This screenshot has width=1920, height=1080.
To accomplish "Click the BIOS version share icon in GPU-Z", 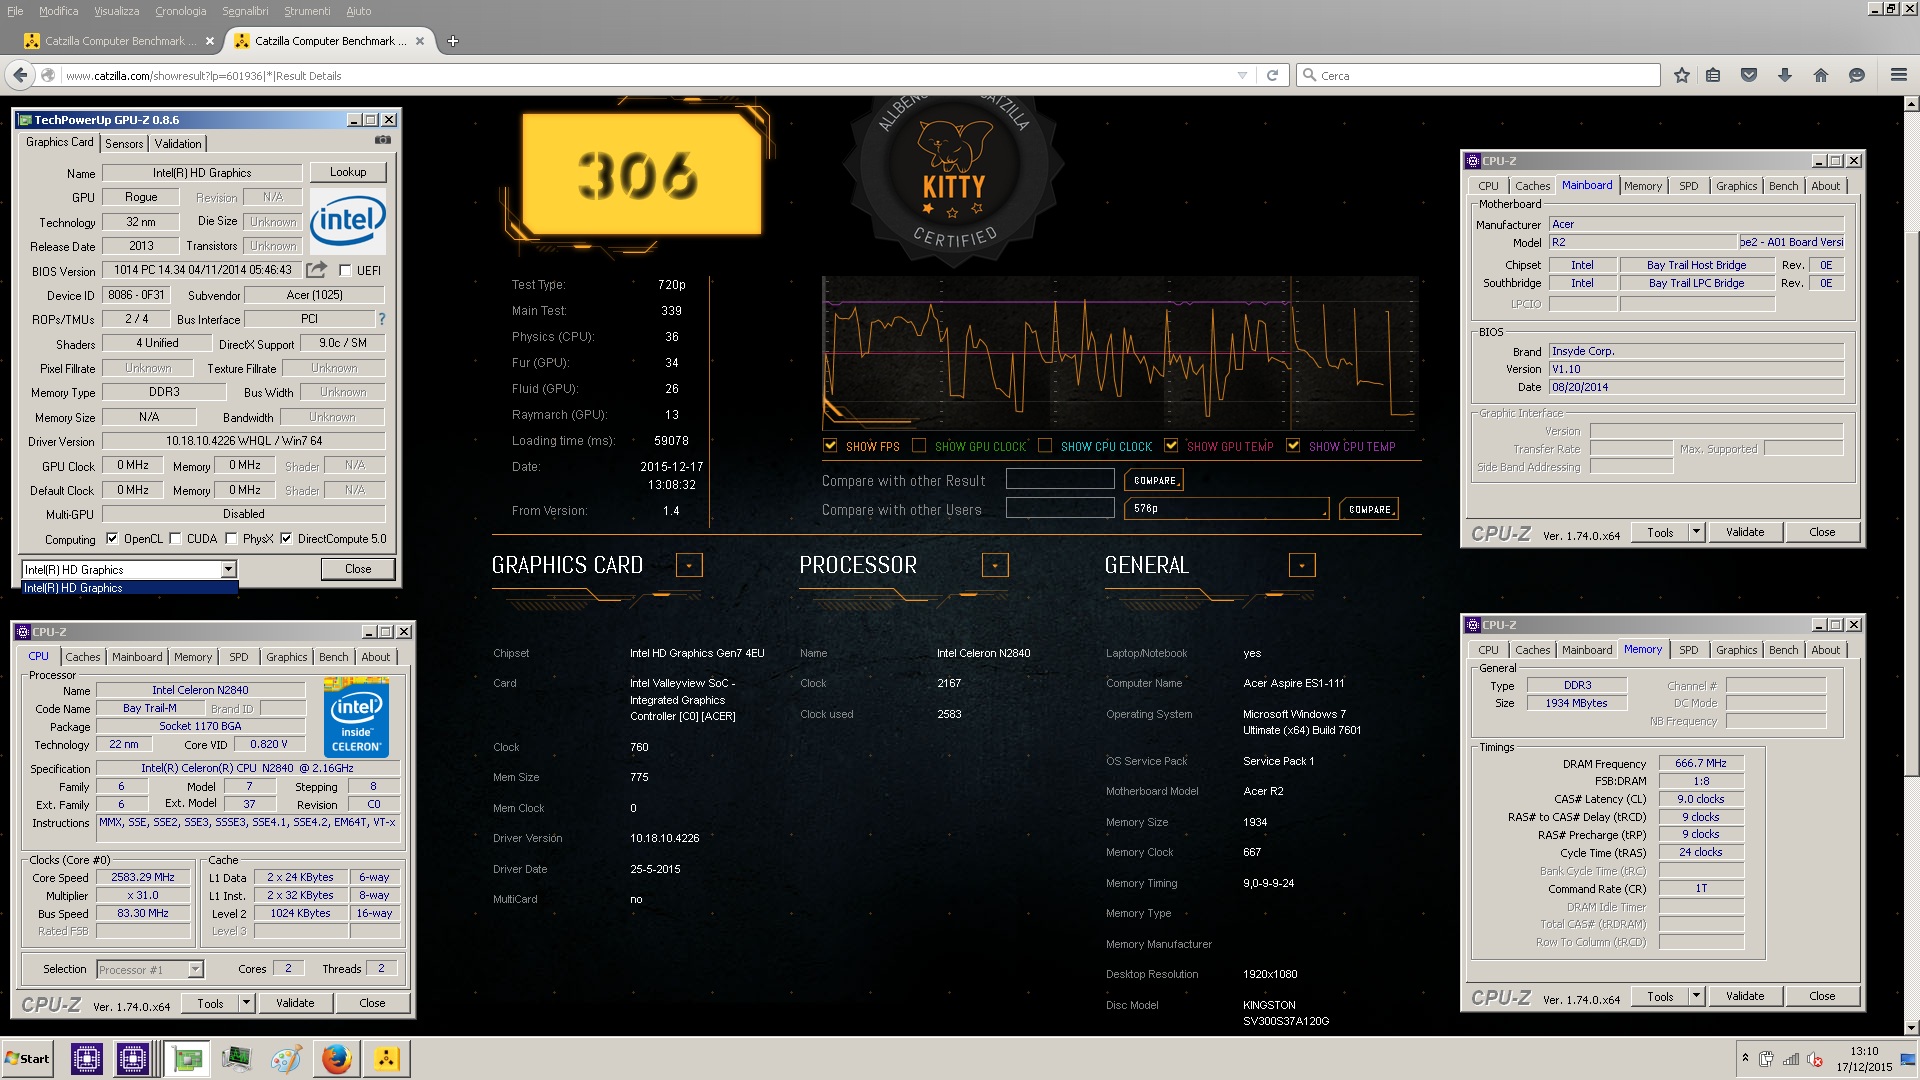I will pyautogui.click(x=316, y=269).
